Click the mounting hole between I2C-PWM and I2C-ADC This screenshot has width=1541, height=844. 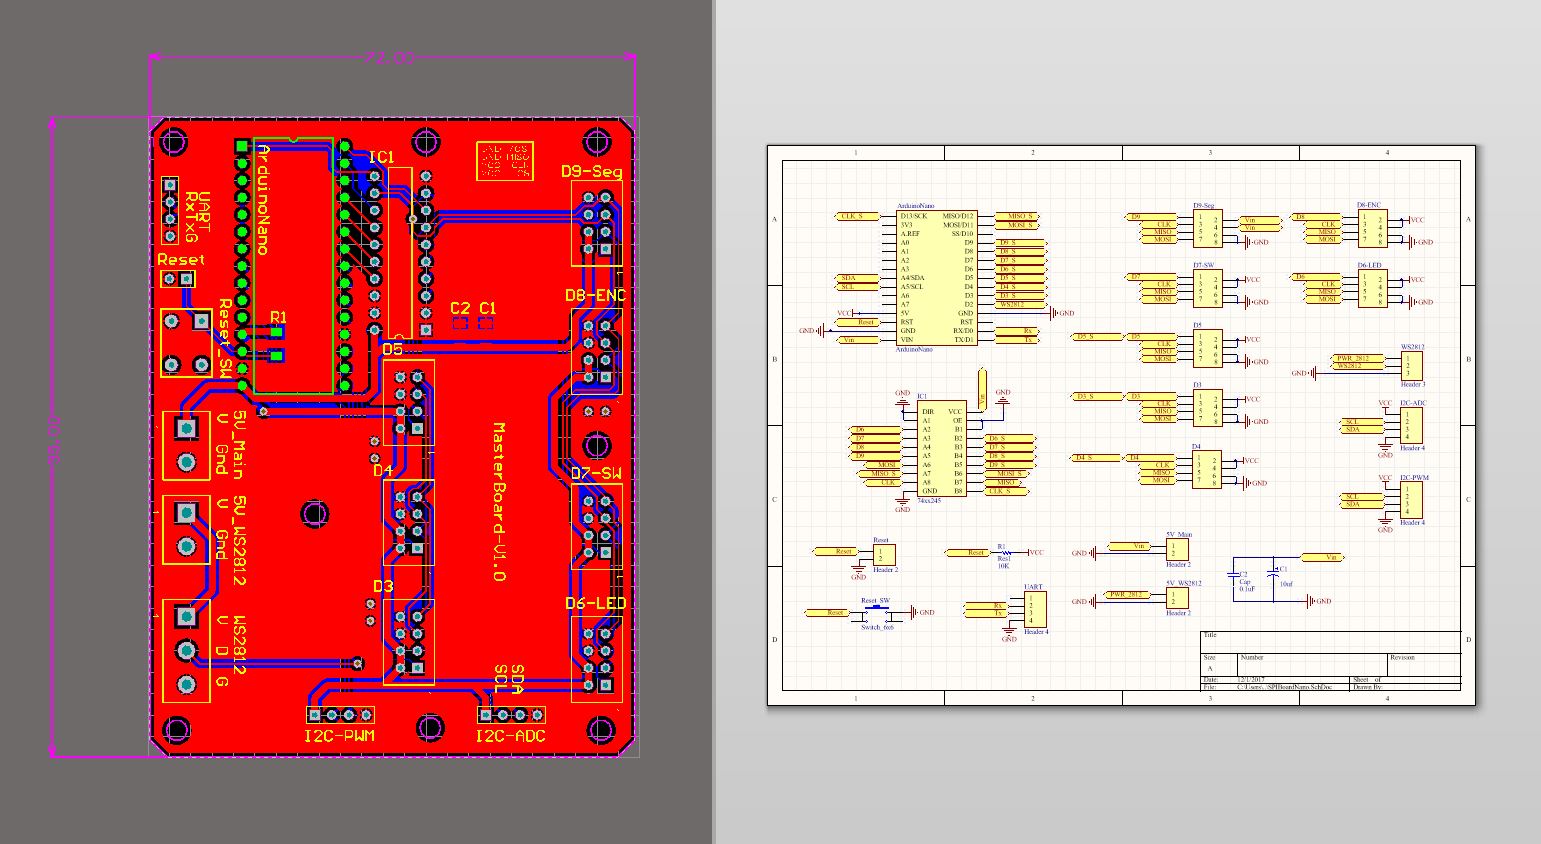point(430,727)
